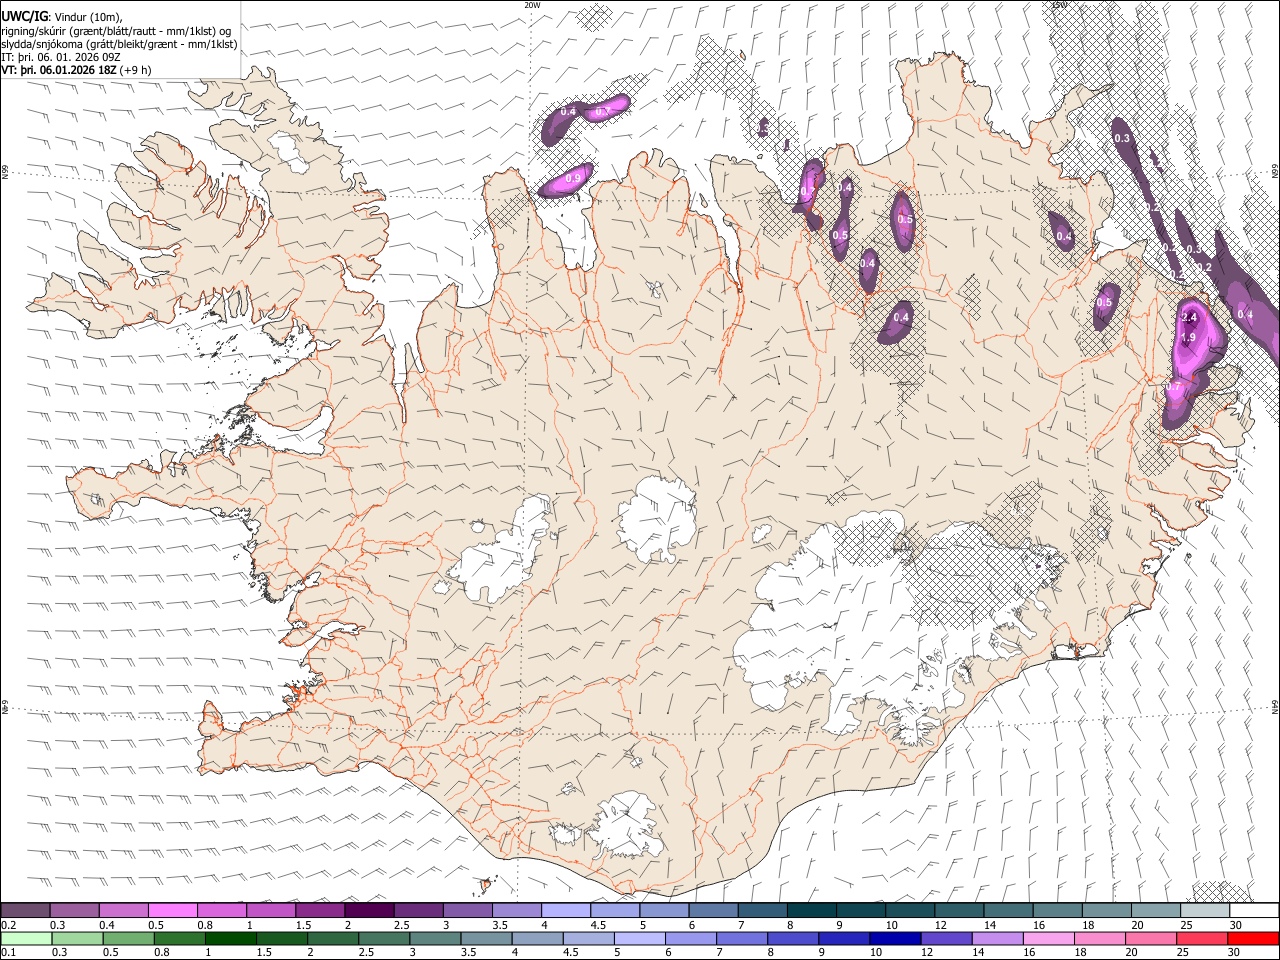This screenshot has height=960, width=1280.
Task: Pick the palest green swatch starting at 0.1
Action: (x=26, y=938)
